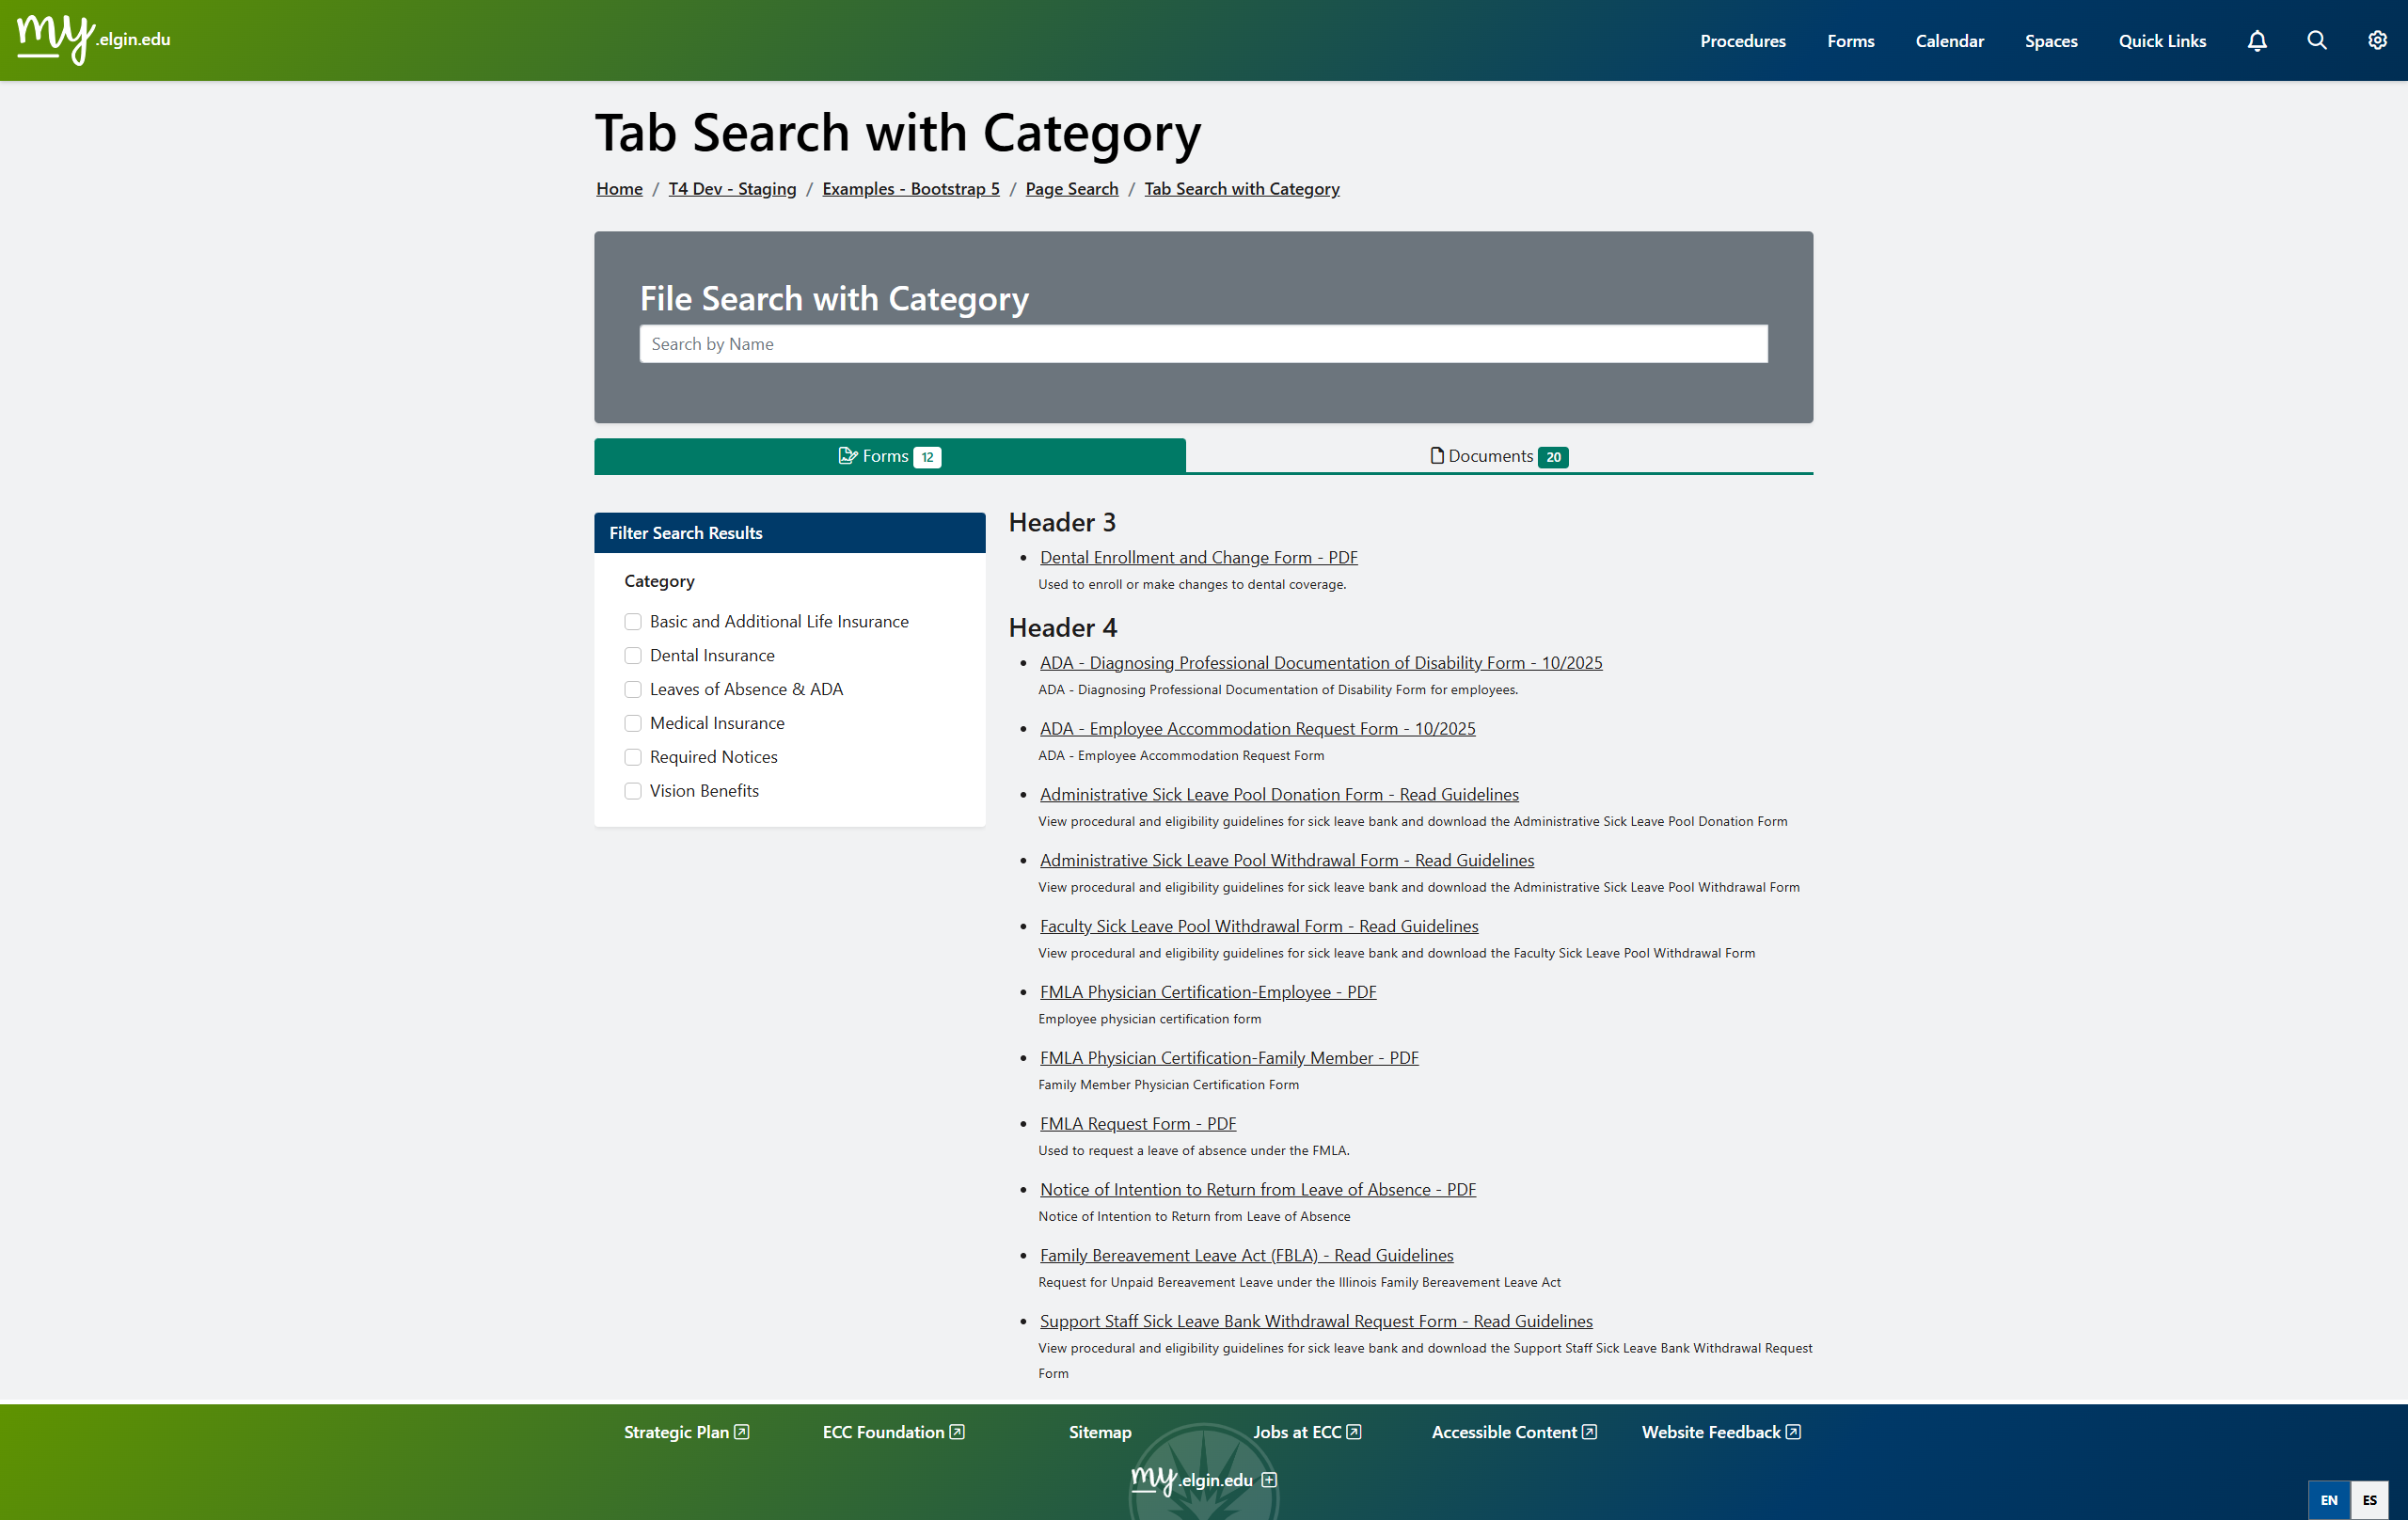Enable the Leaves of Absence & ADA filter

[x=633, y=690]
